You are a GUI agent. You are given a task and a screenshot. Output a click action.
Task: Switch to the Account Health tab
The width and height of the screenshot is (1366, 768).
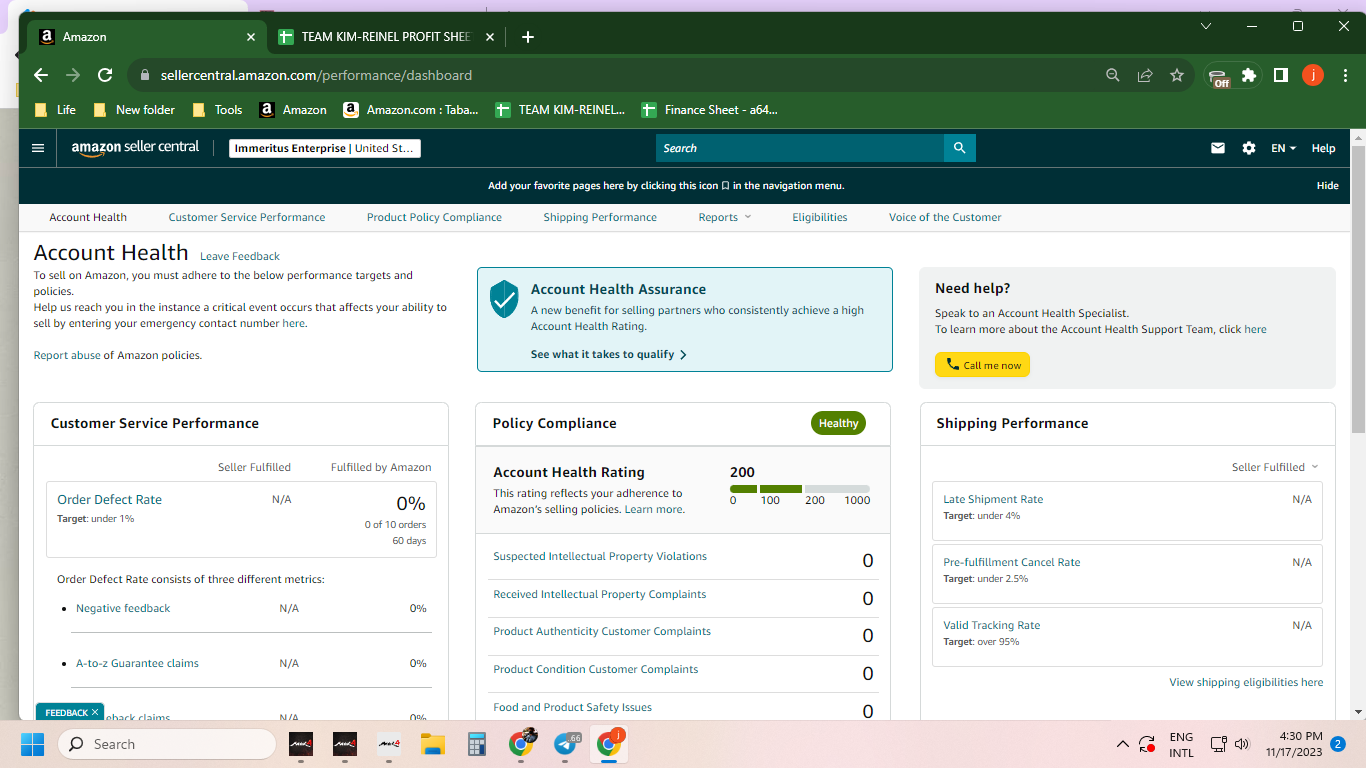coord(88,217)
